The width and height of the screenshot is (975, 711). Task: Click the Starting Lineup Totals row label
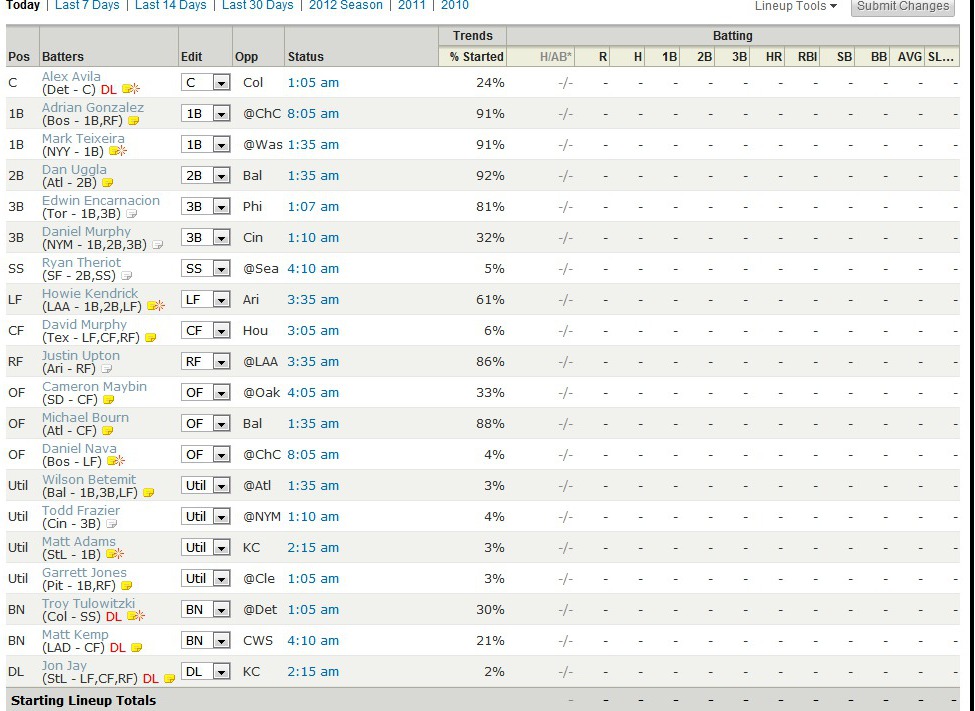click(x=83, y=700)
